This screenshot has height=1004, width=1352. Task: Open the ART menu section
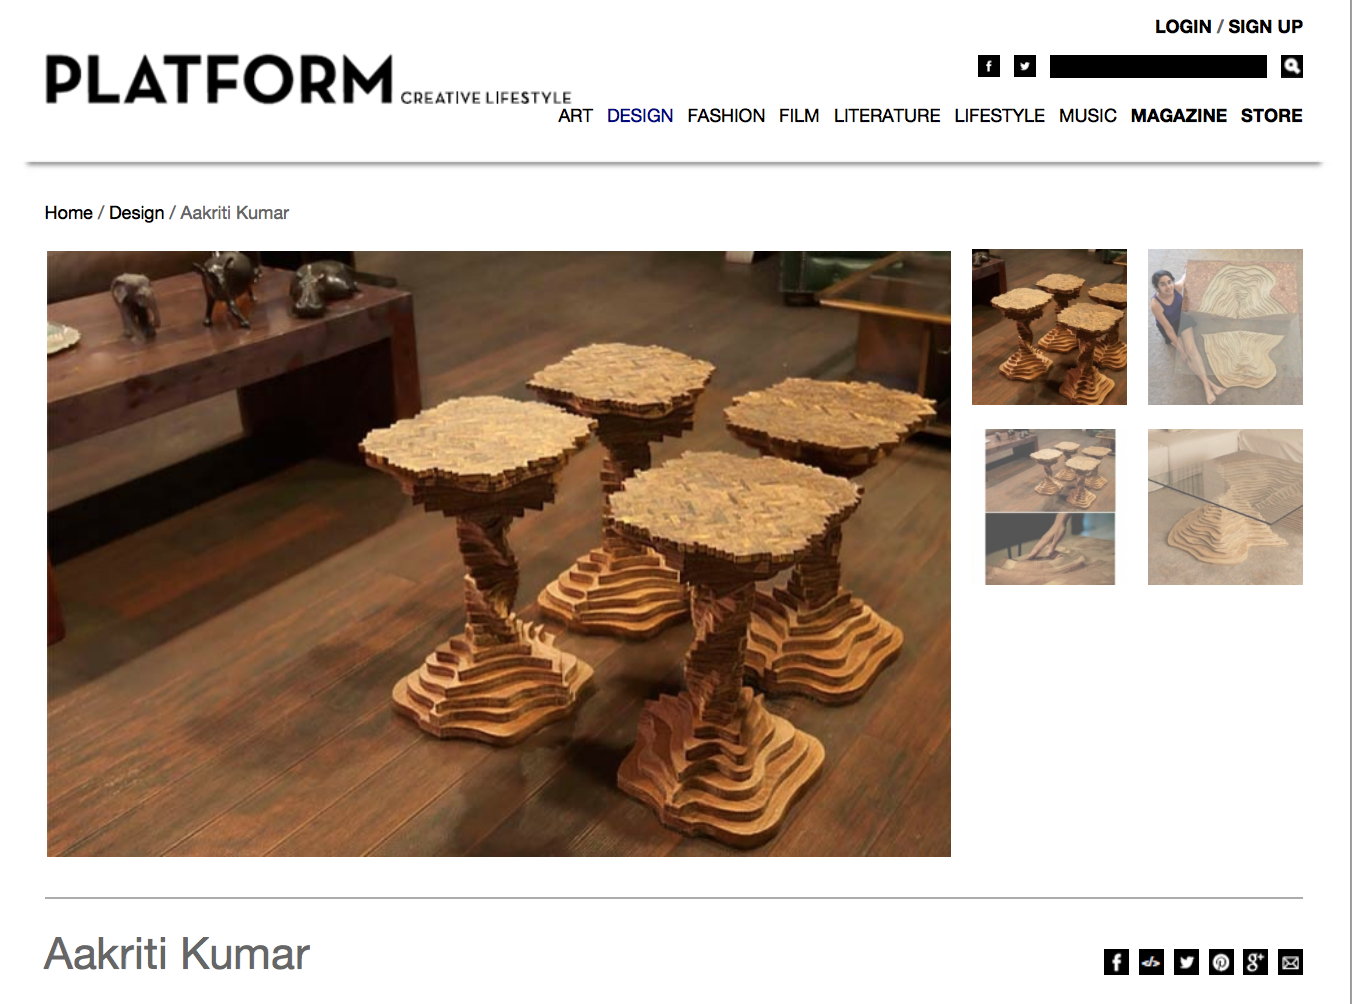(x=575, y=116)
